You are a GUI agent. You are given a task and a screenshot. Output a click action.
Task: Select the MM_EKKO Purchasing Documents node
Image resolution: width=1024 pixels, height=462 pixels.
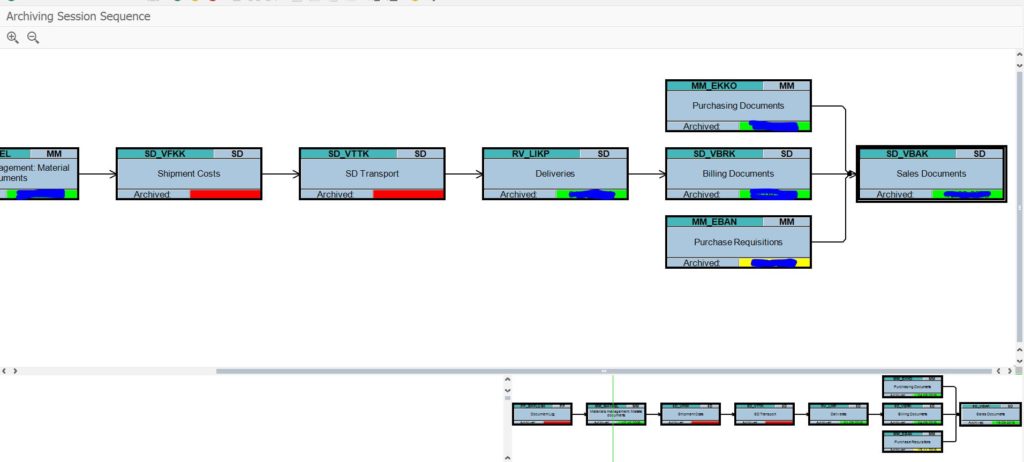pyautogui.click(x=738, y=105)
